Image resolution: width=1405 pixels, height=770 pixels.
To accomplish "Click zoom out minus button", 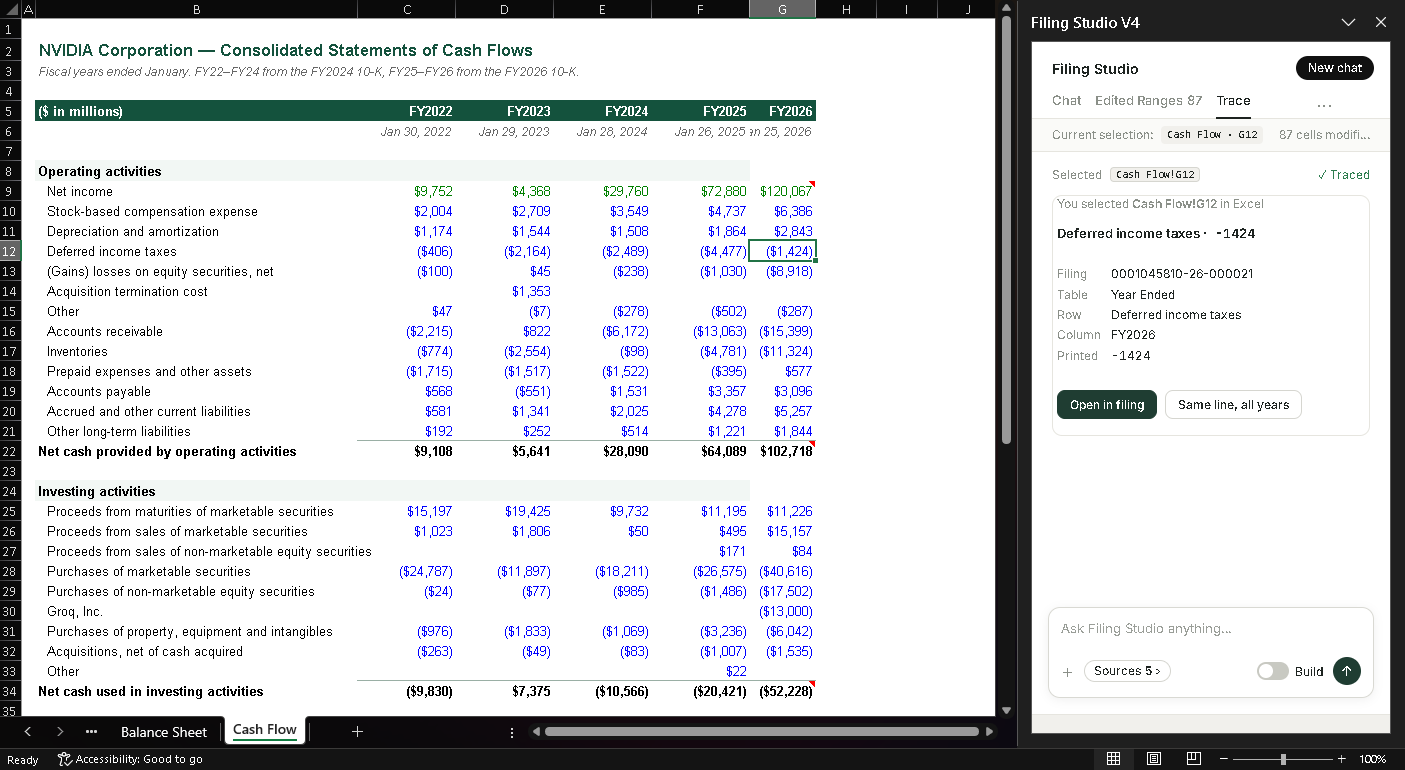I will click(1222, 759).
